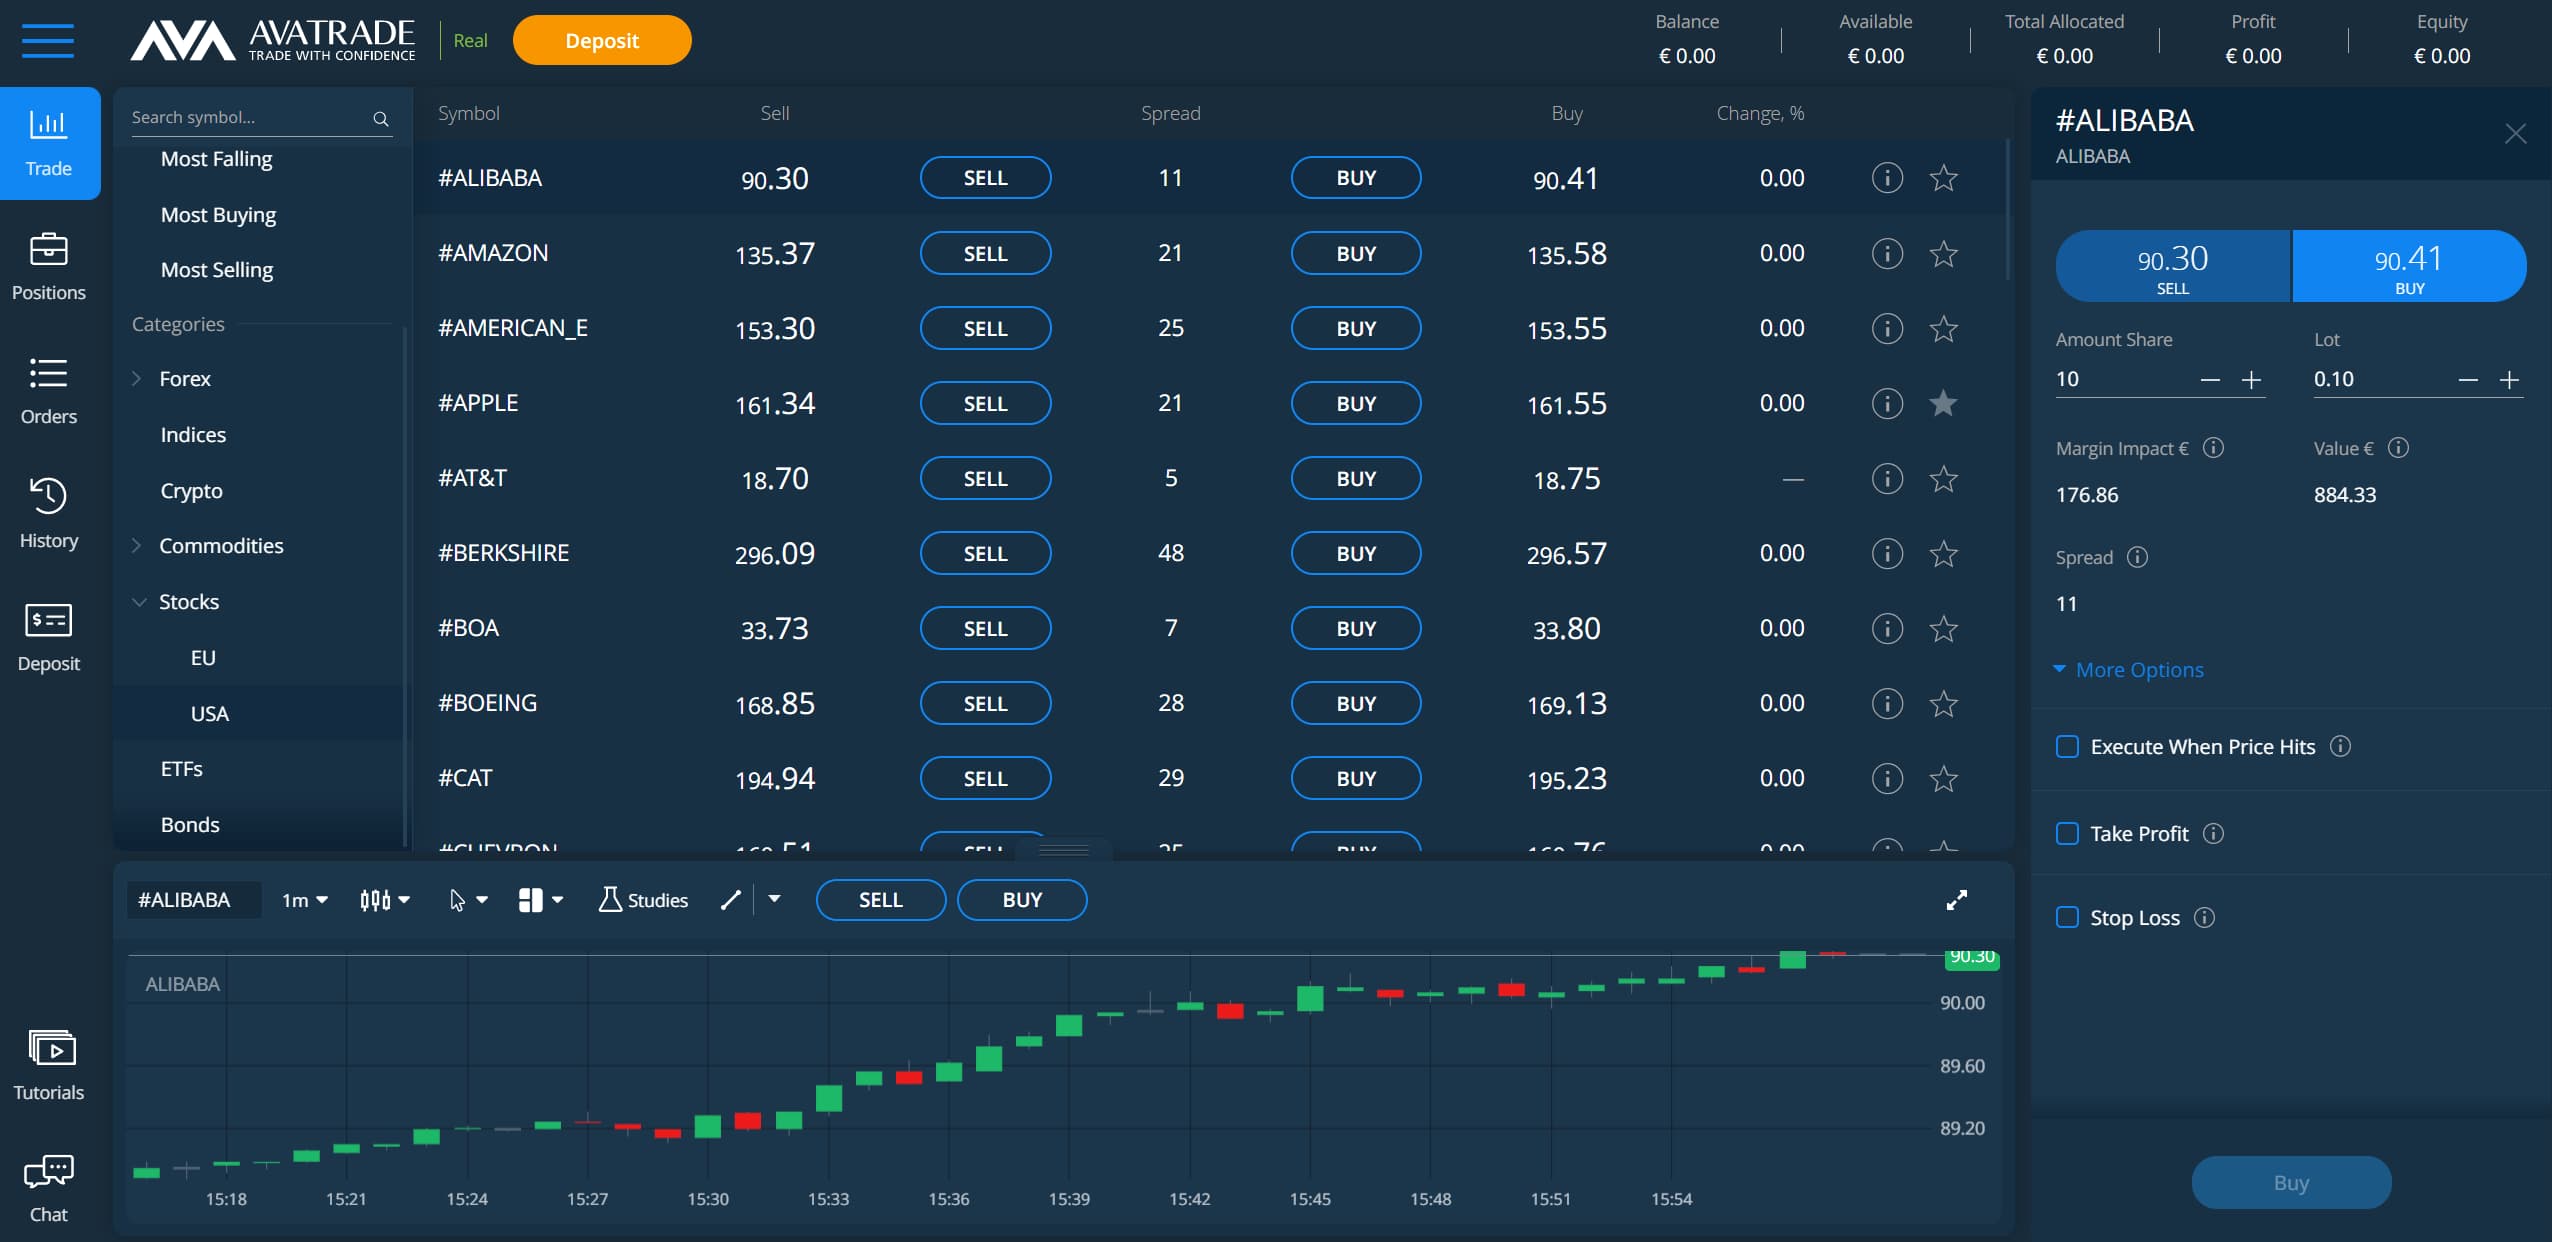The height and width of the screenshot is (1242, 2552).
Task: Open the candlestick chart type dropdown
Action: tap(385, 900)
